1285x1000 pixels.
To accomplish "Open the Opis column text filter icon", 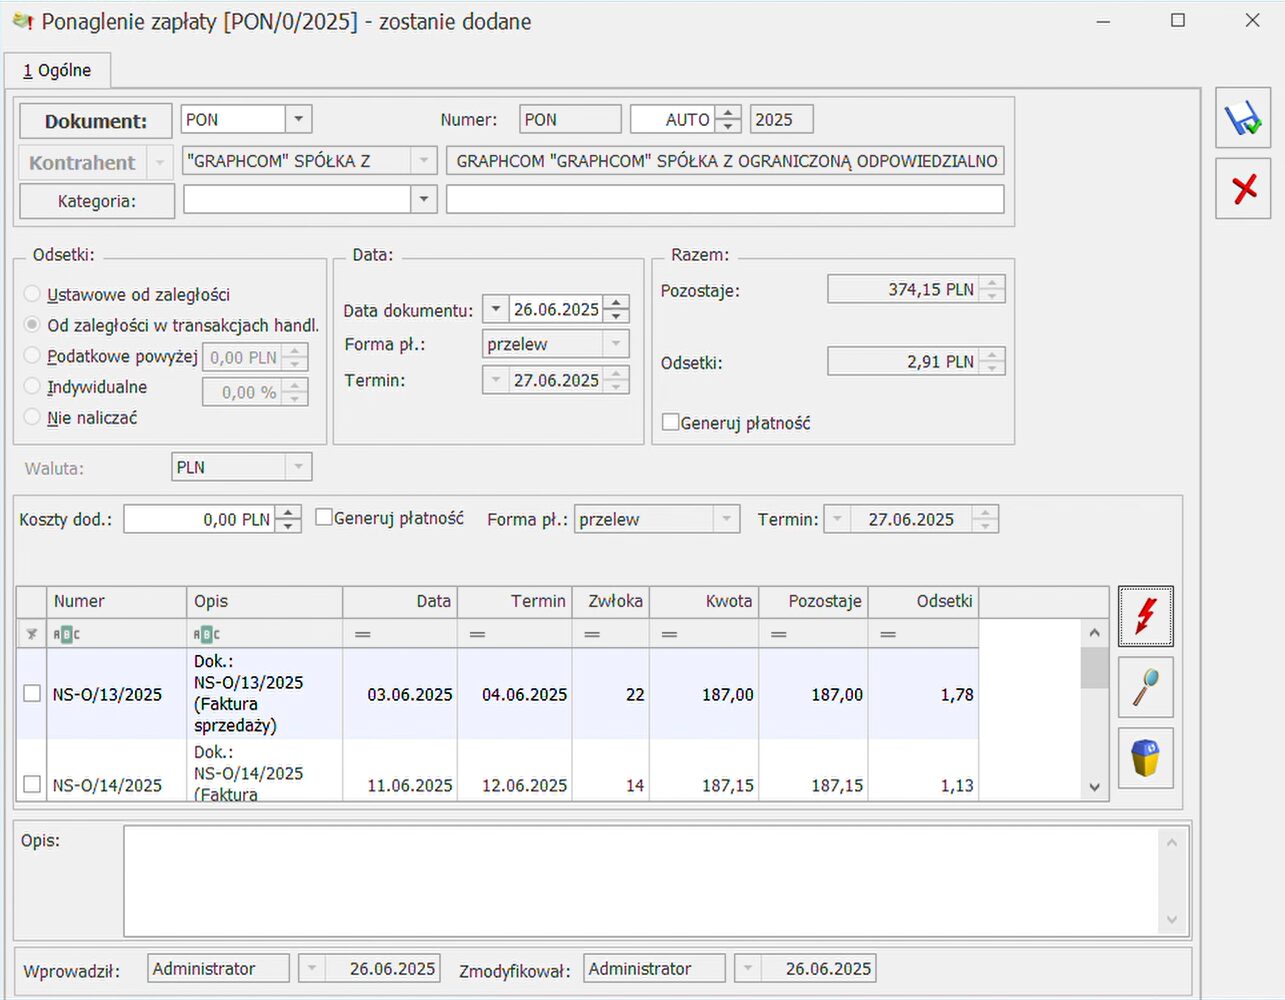I will pyautogui.click(x=207, y=634).
